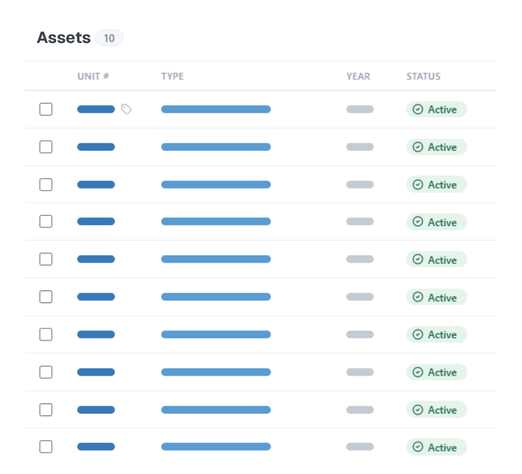Click the Active status badge in the third row

coord(436,184)
